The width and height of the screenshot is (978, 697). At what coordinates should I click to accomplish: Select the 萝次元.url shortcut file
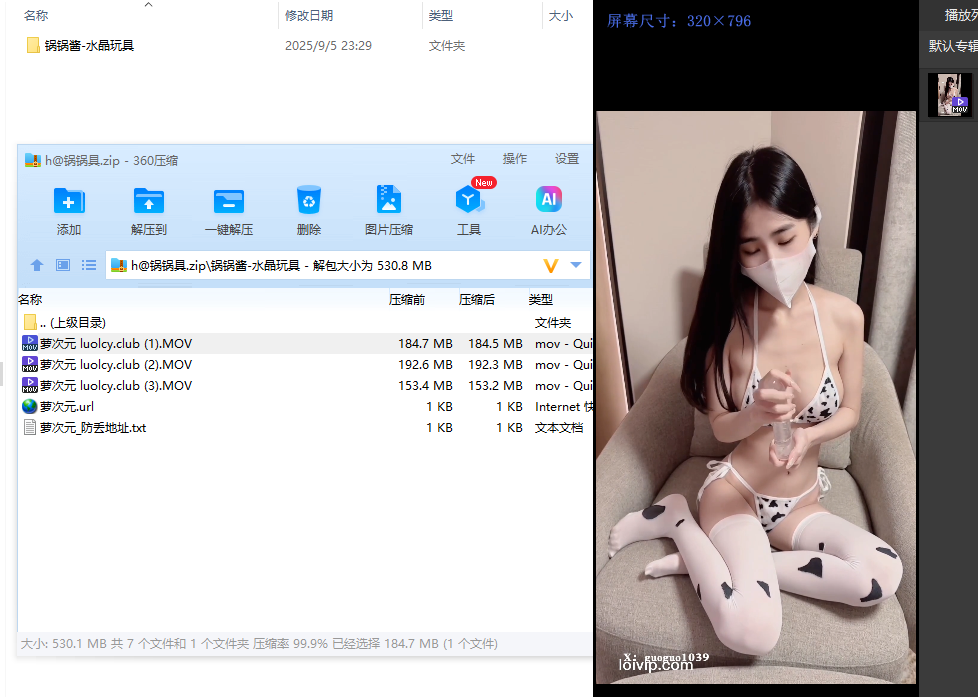[66, 407]
